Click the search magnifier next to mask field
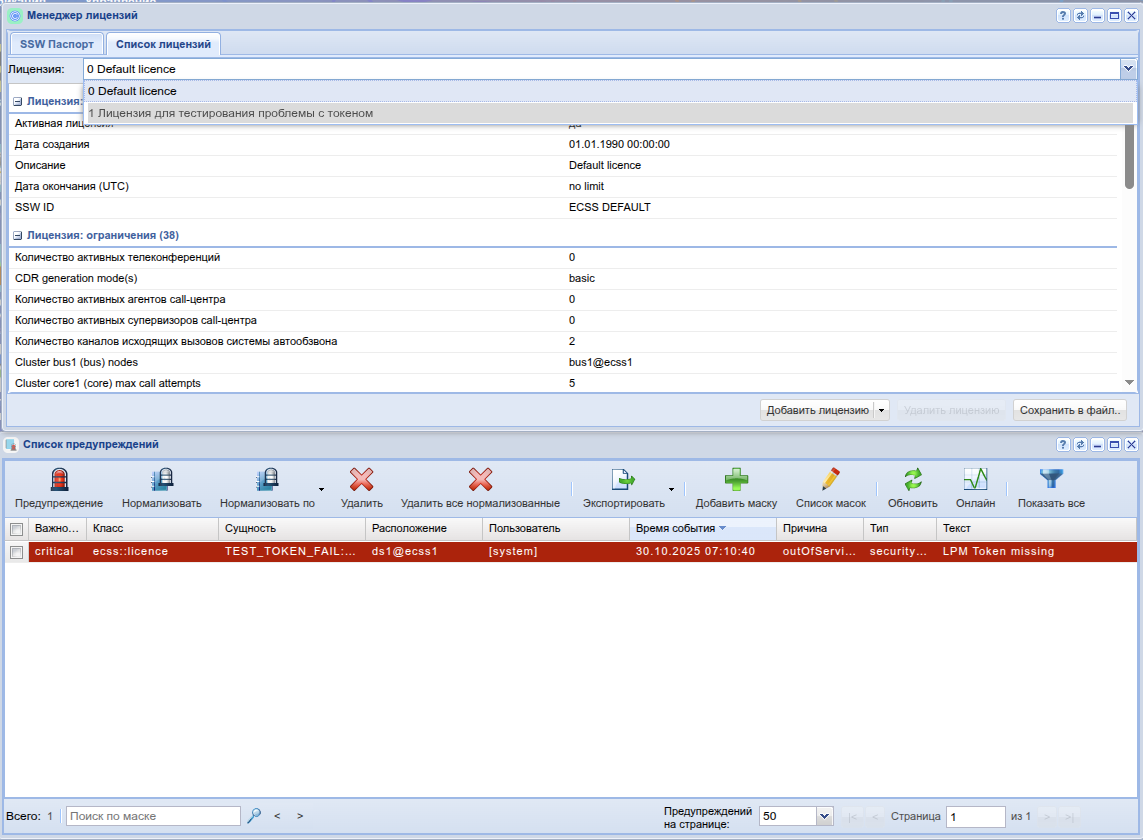The width and height of the screenshot is (1143, 840). [254, 816]
